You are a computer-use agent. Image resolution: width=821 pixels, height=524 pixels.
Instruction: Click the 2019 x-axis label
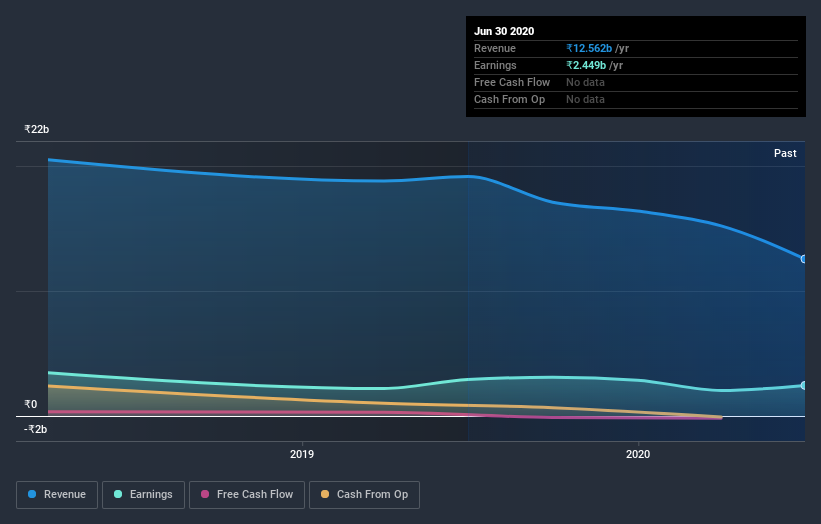point(302,454)
